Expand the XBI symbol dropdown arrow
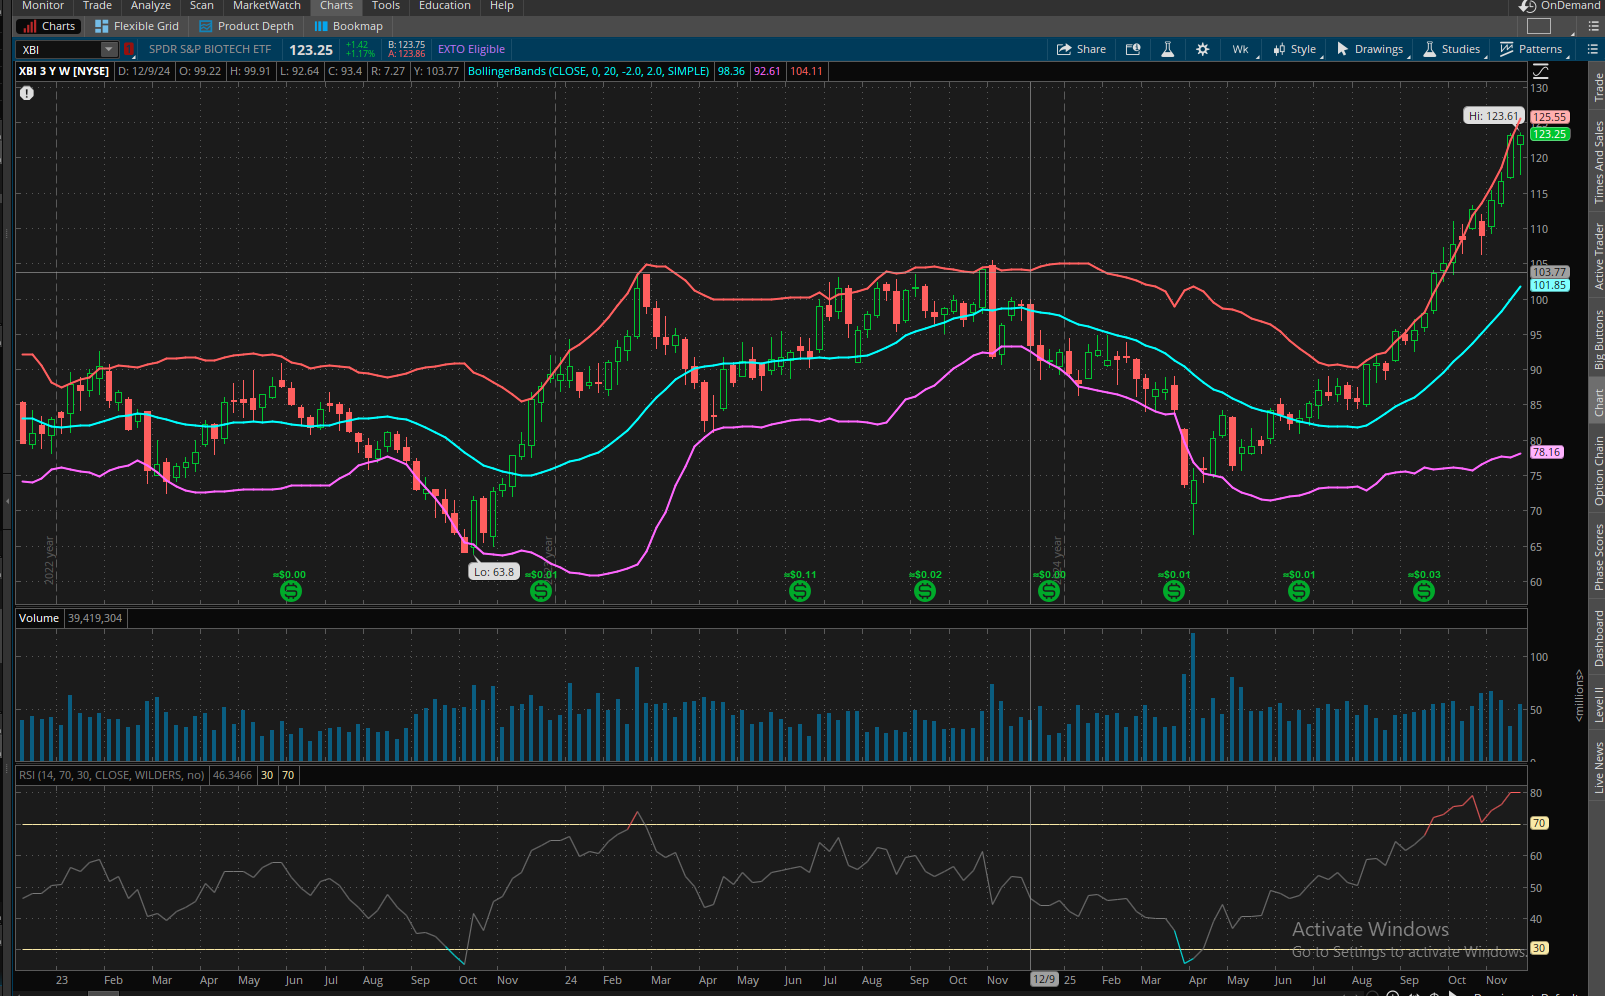Image resolution: width=1605 pixels, height=996 pixels. [x=109, y=49]
